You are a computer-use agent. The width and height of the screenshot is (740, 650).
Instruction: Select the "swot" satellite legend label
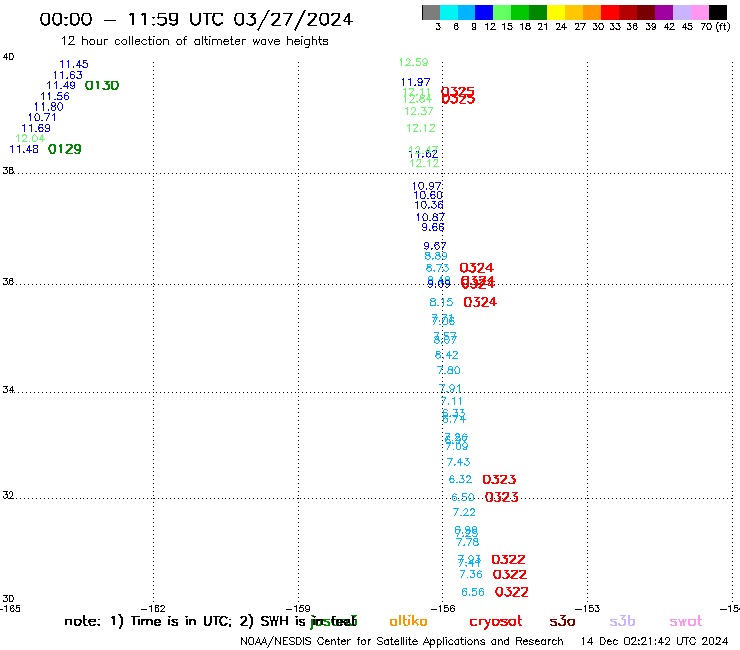coord(686,621)
